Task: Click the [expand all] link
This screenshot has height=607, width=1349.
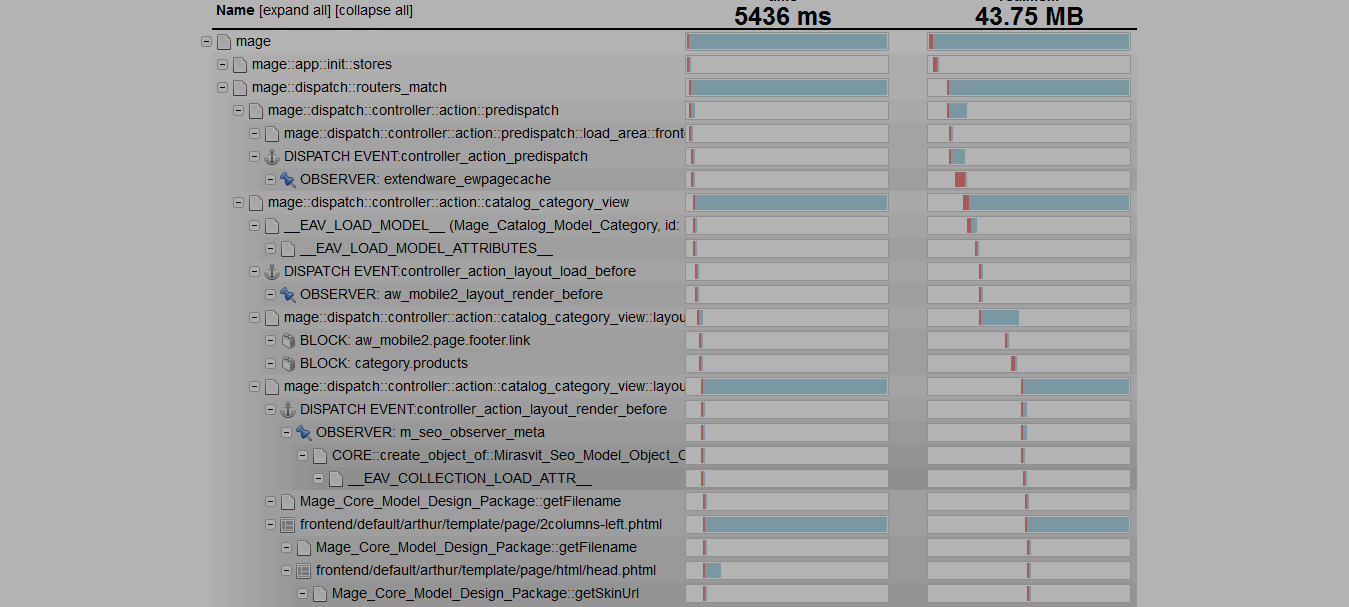Action: click(294, 11)
